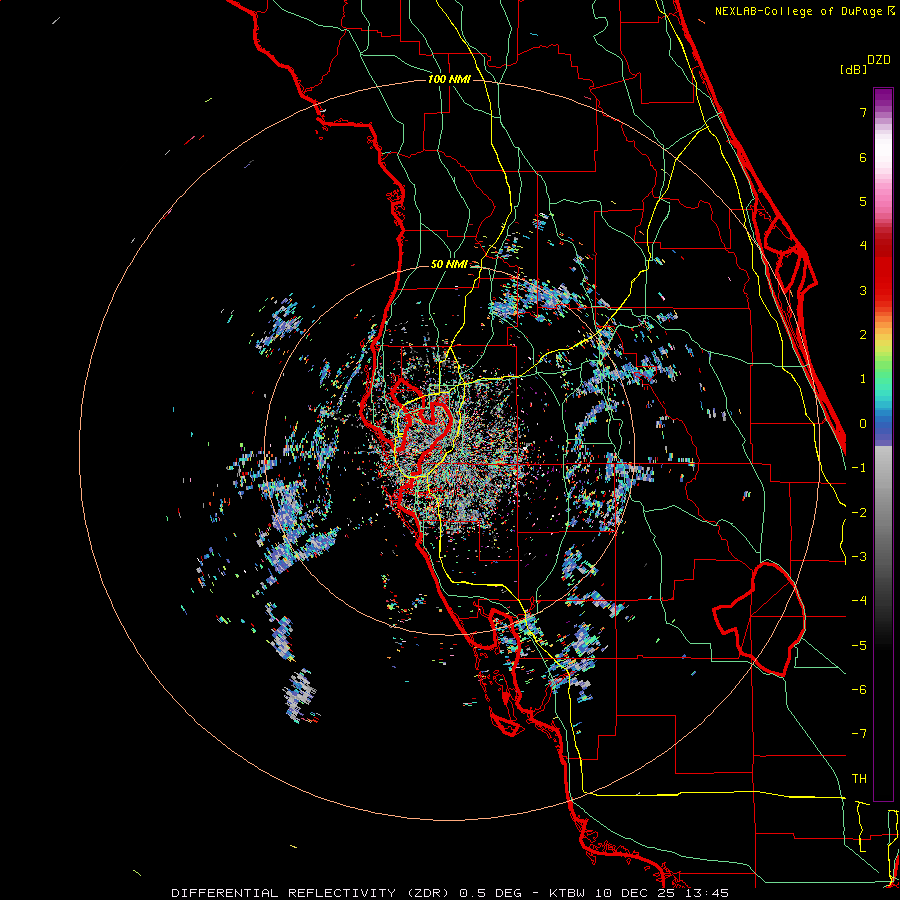Click the -2 tick label on the color scale
The image size is (900, 900).
click(x=859, y=513)
